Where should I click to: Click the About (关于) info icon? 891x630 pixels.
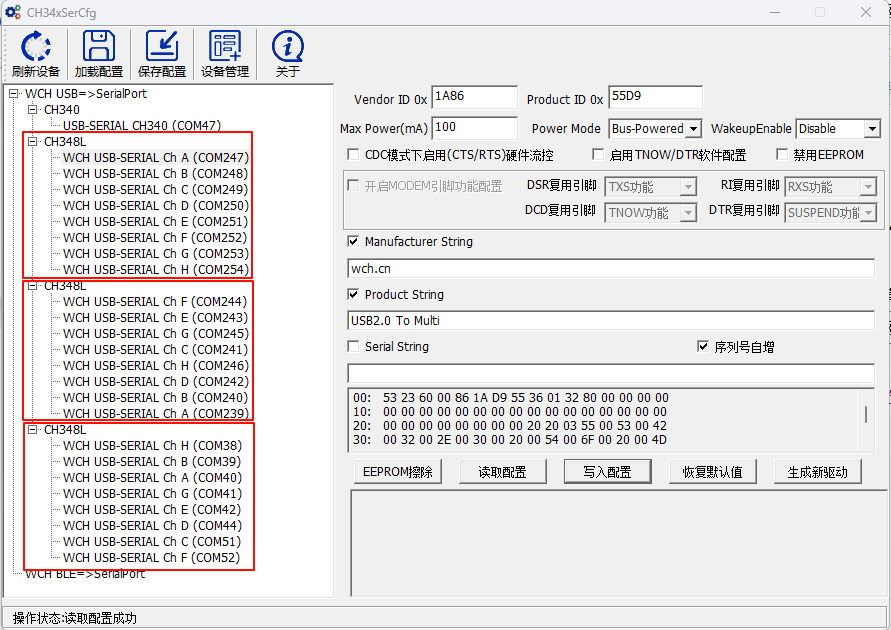point(288,46)
